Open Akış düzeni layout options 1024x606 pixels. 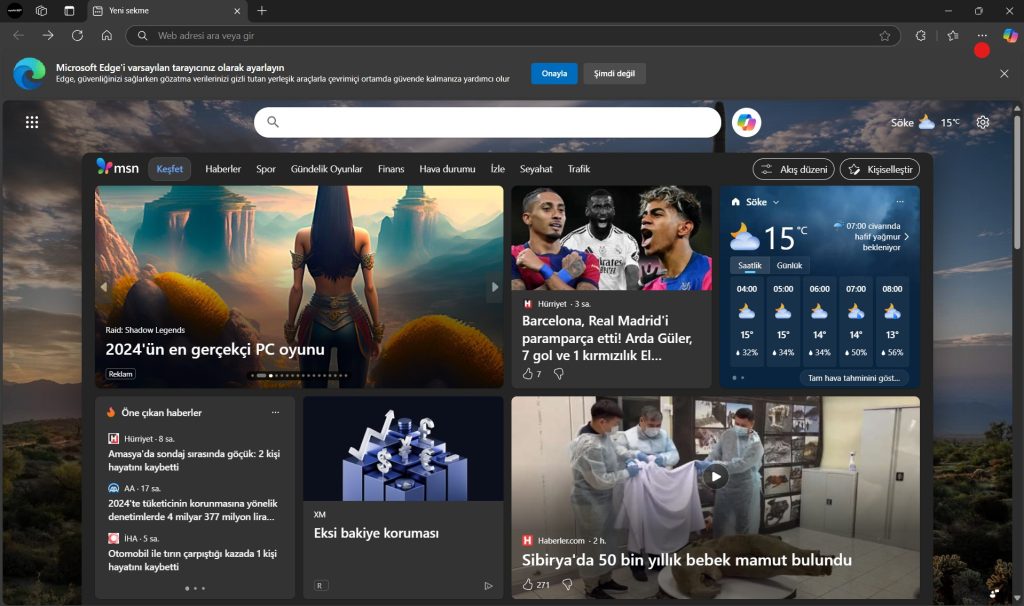(x=793, y=169)
